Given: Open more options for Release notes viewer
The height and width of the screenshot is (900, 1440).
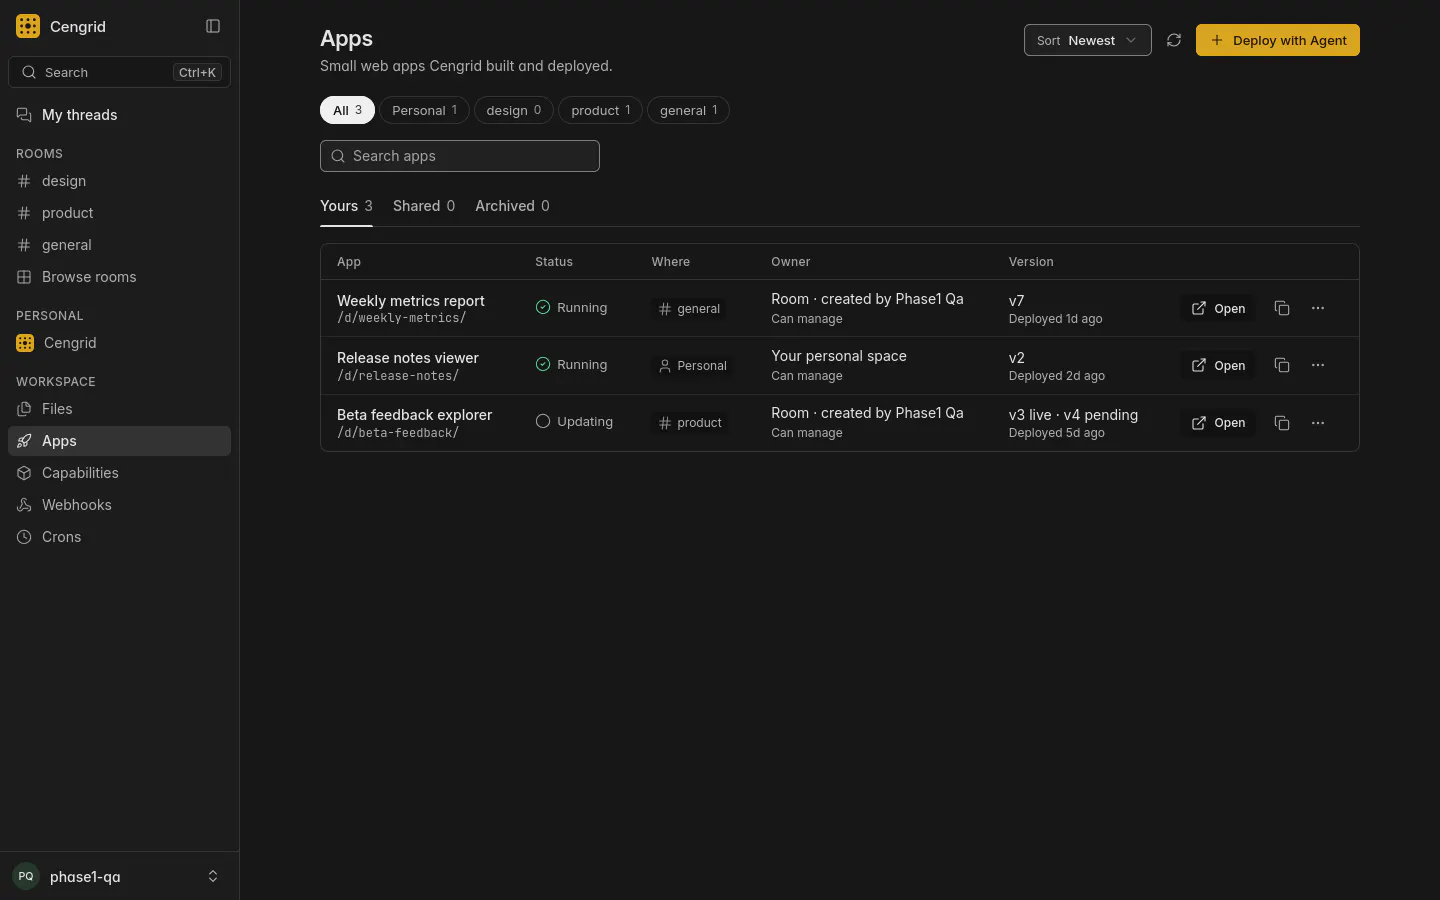Looking at the screenshot, I should (1318, 365).
